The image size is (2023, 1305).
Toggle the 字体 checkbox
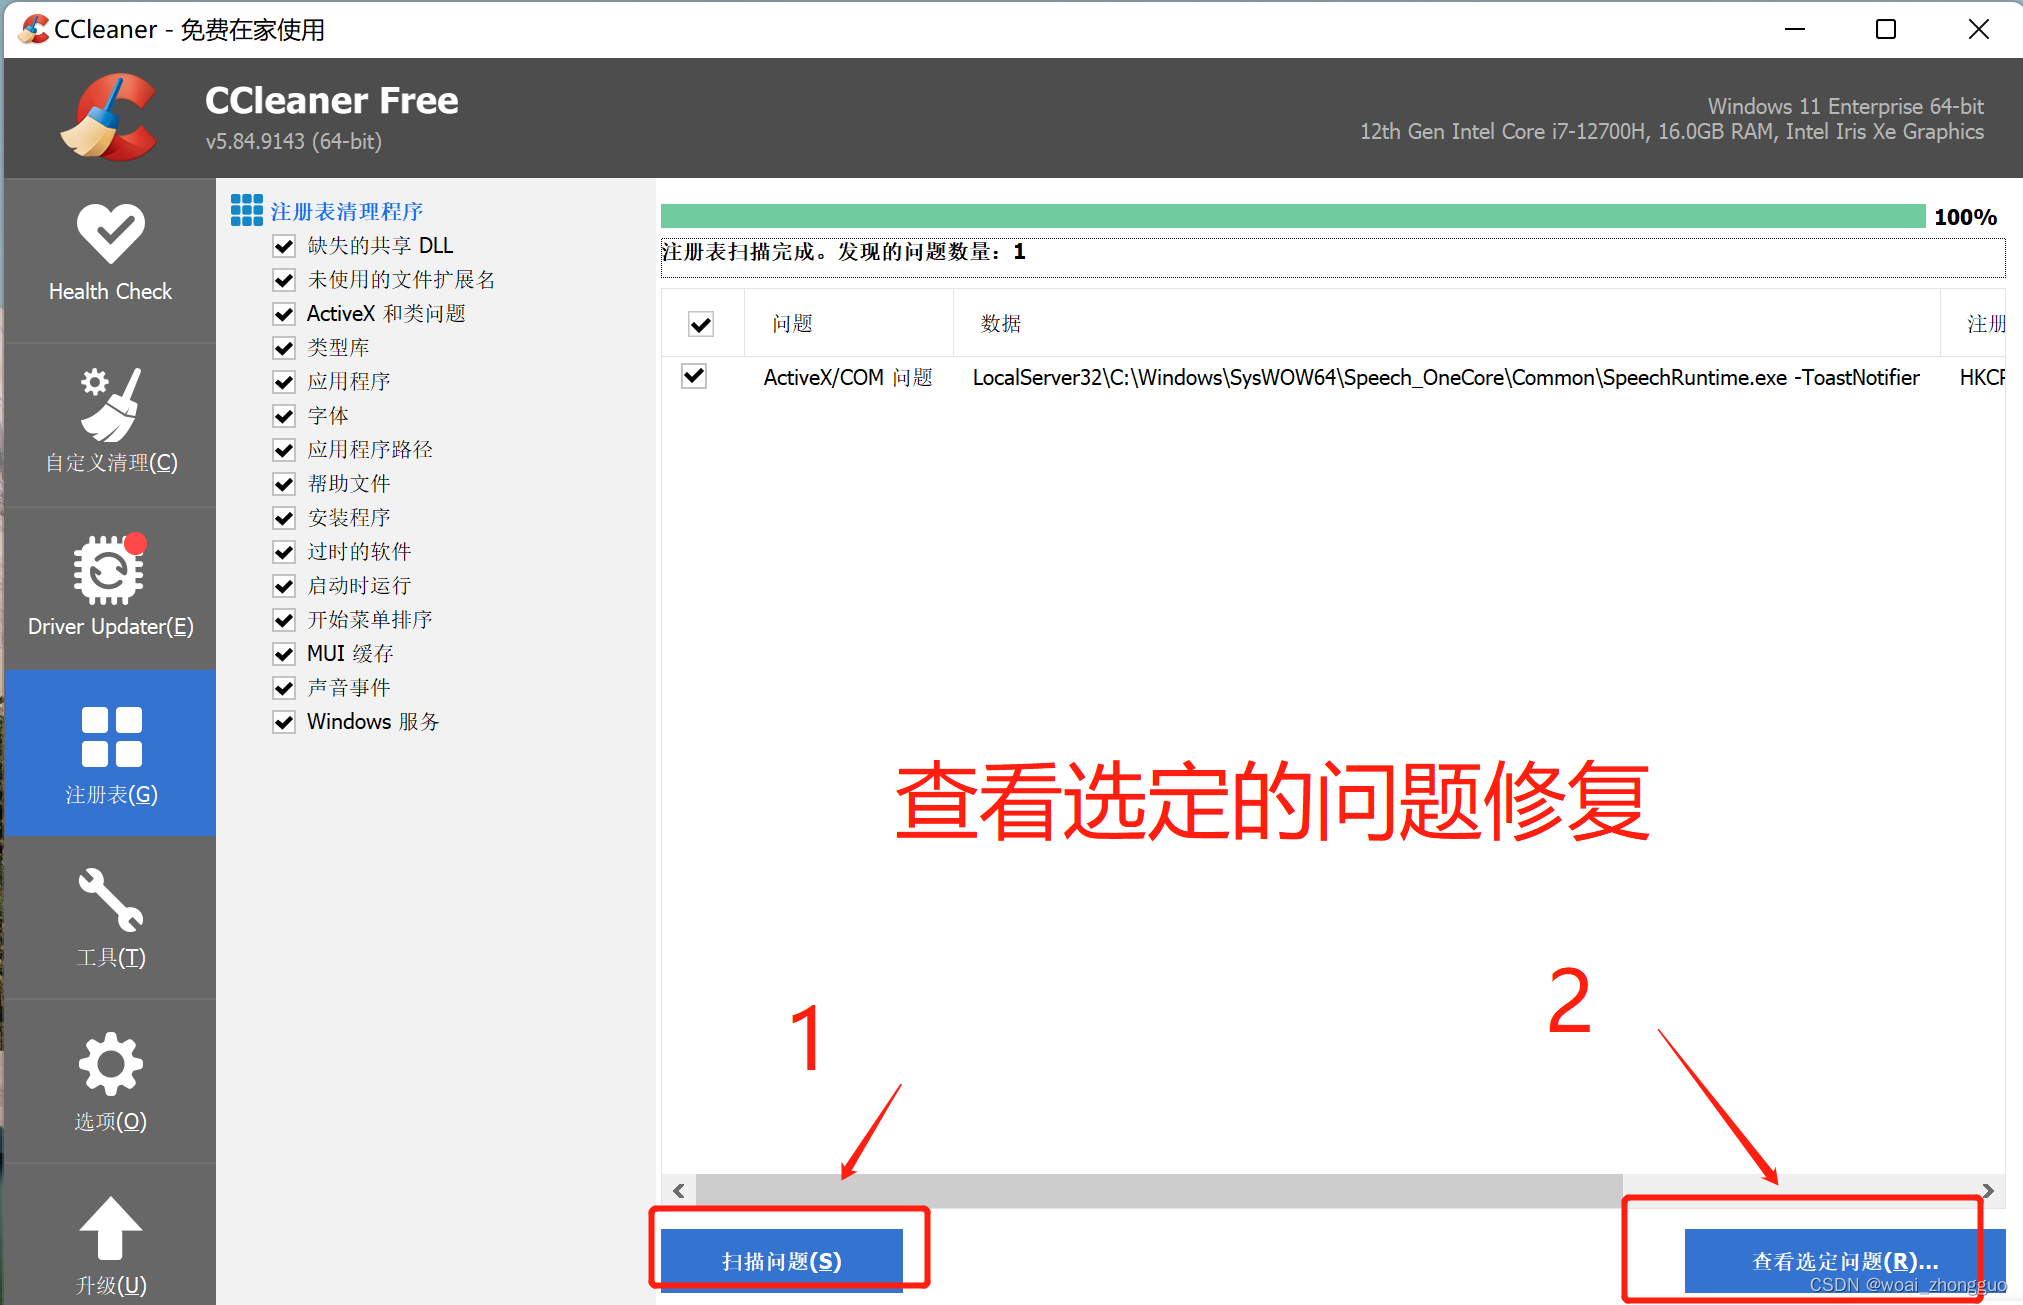[x=284, y=416]
